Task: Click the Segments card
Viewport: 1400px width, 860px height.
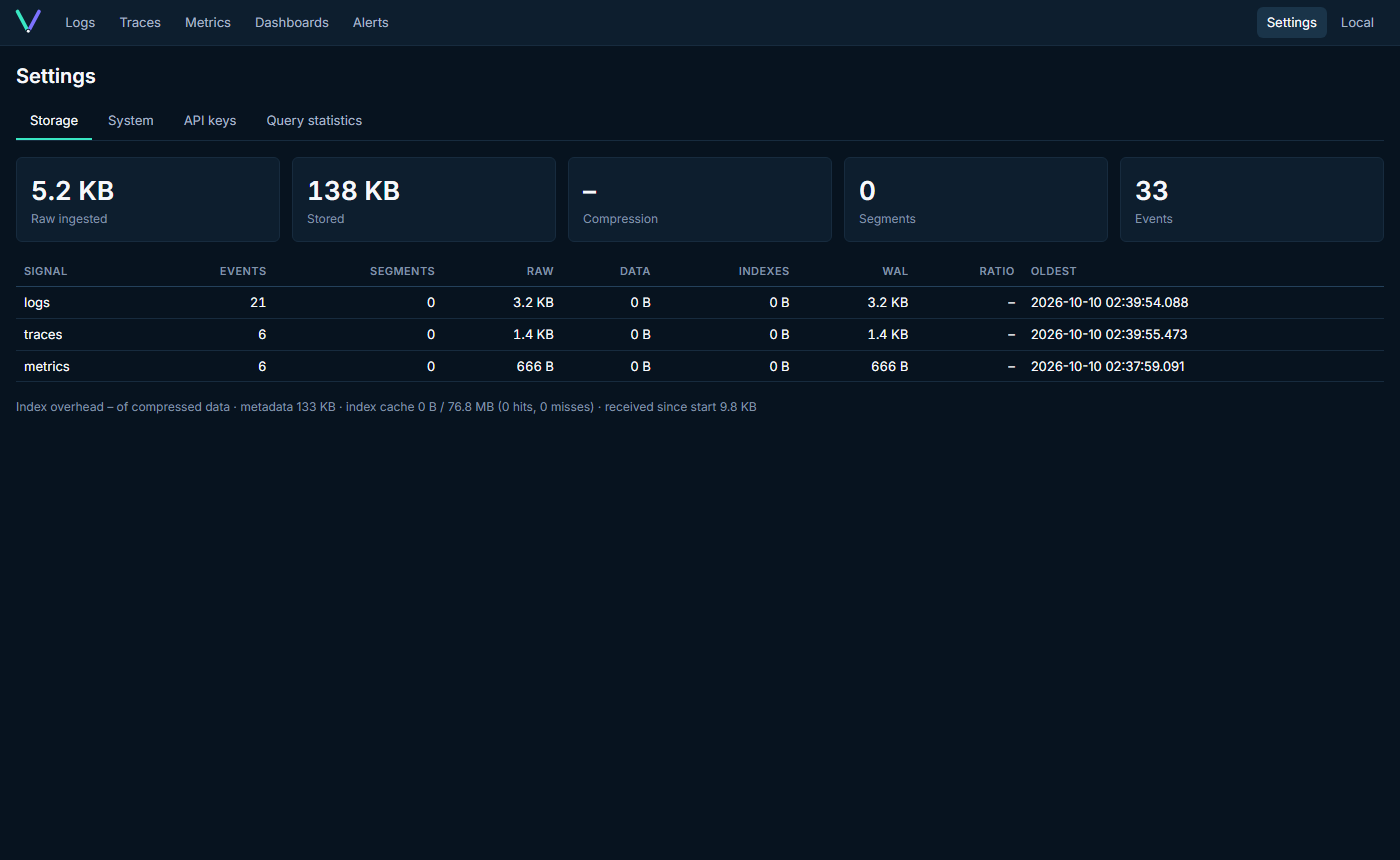Action: [976, 199]
